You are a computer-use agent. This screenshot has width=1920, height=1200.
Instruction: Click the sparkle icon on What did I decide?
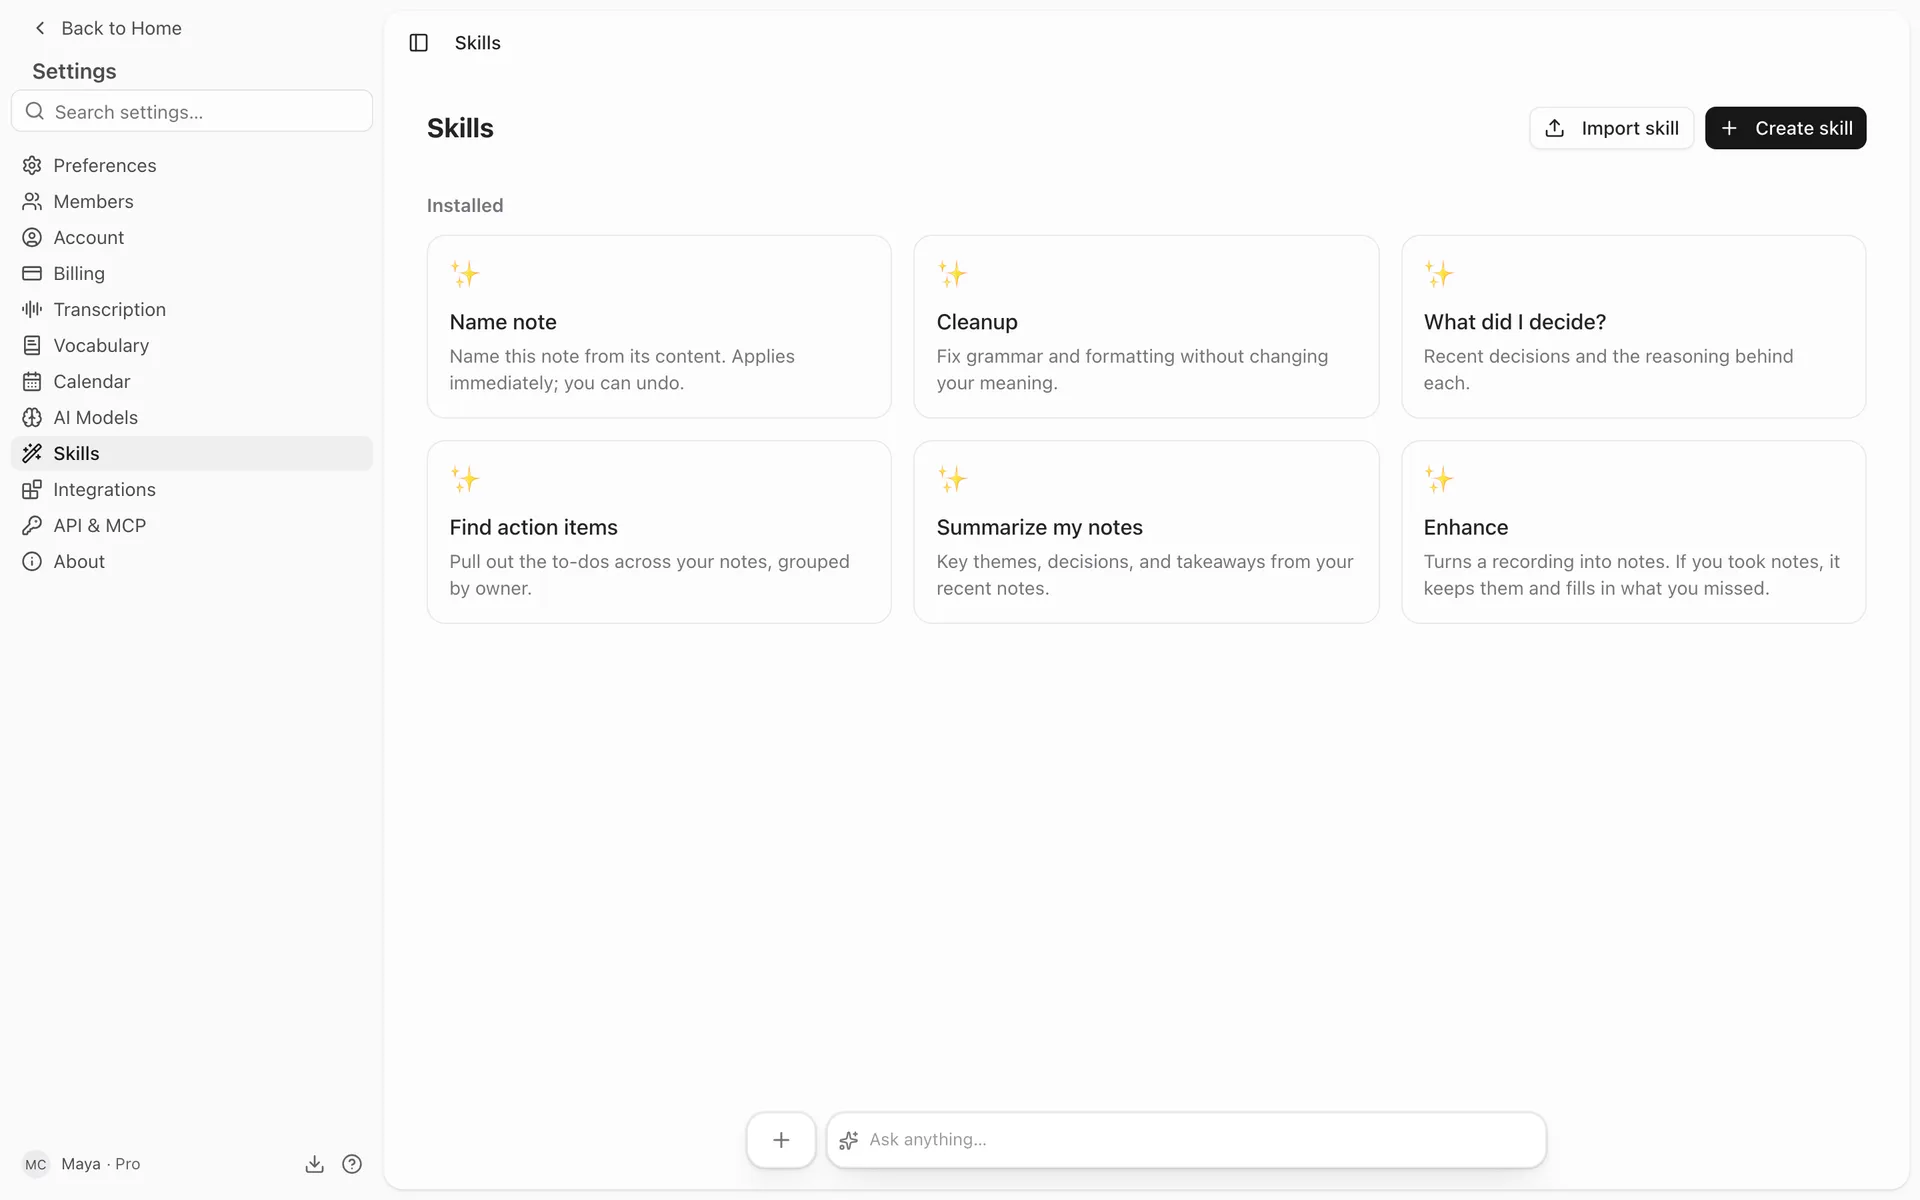[1439, 274]
